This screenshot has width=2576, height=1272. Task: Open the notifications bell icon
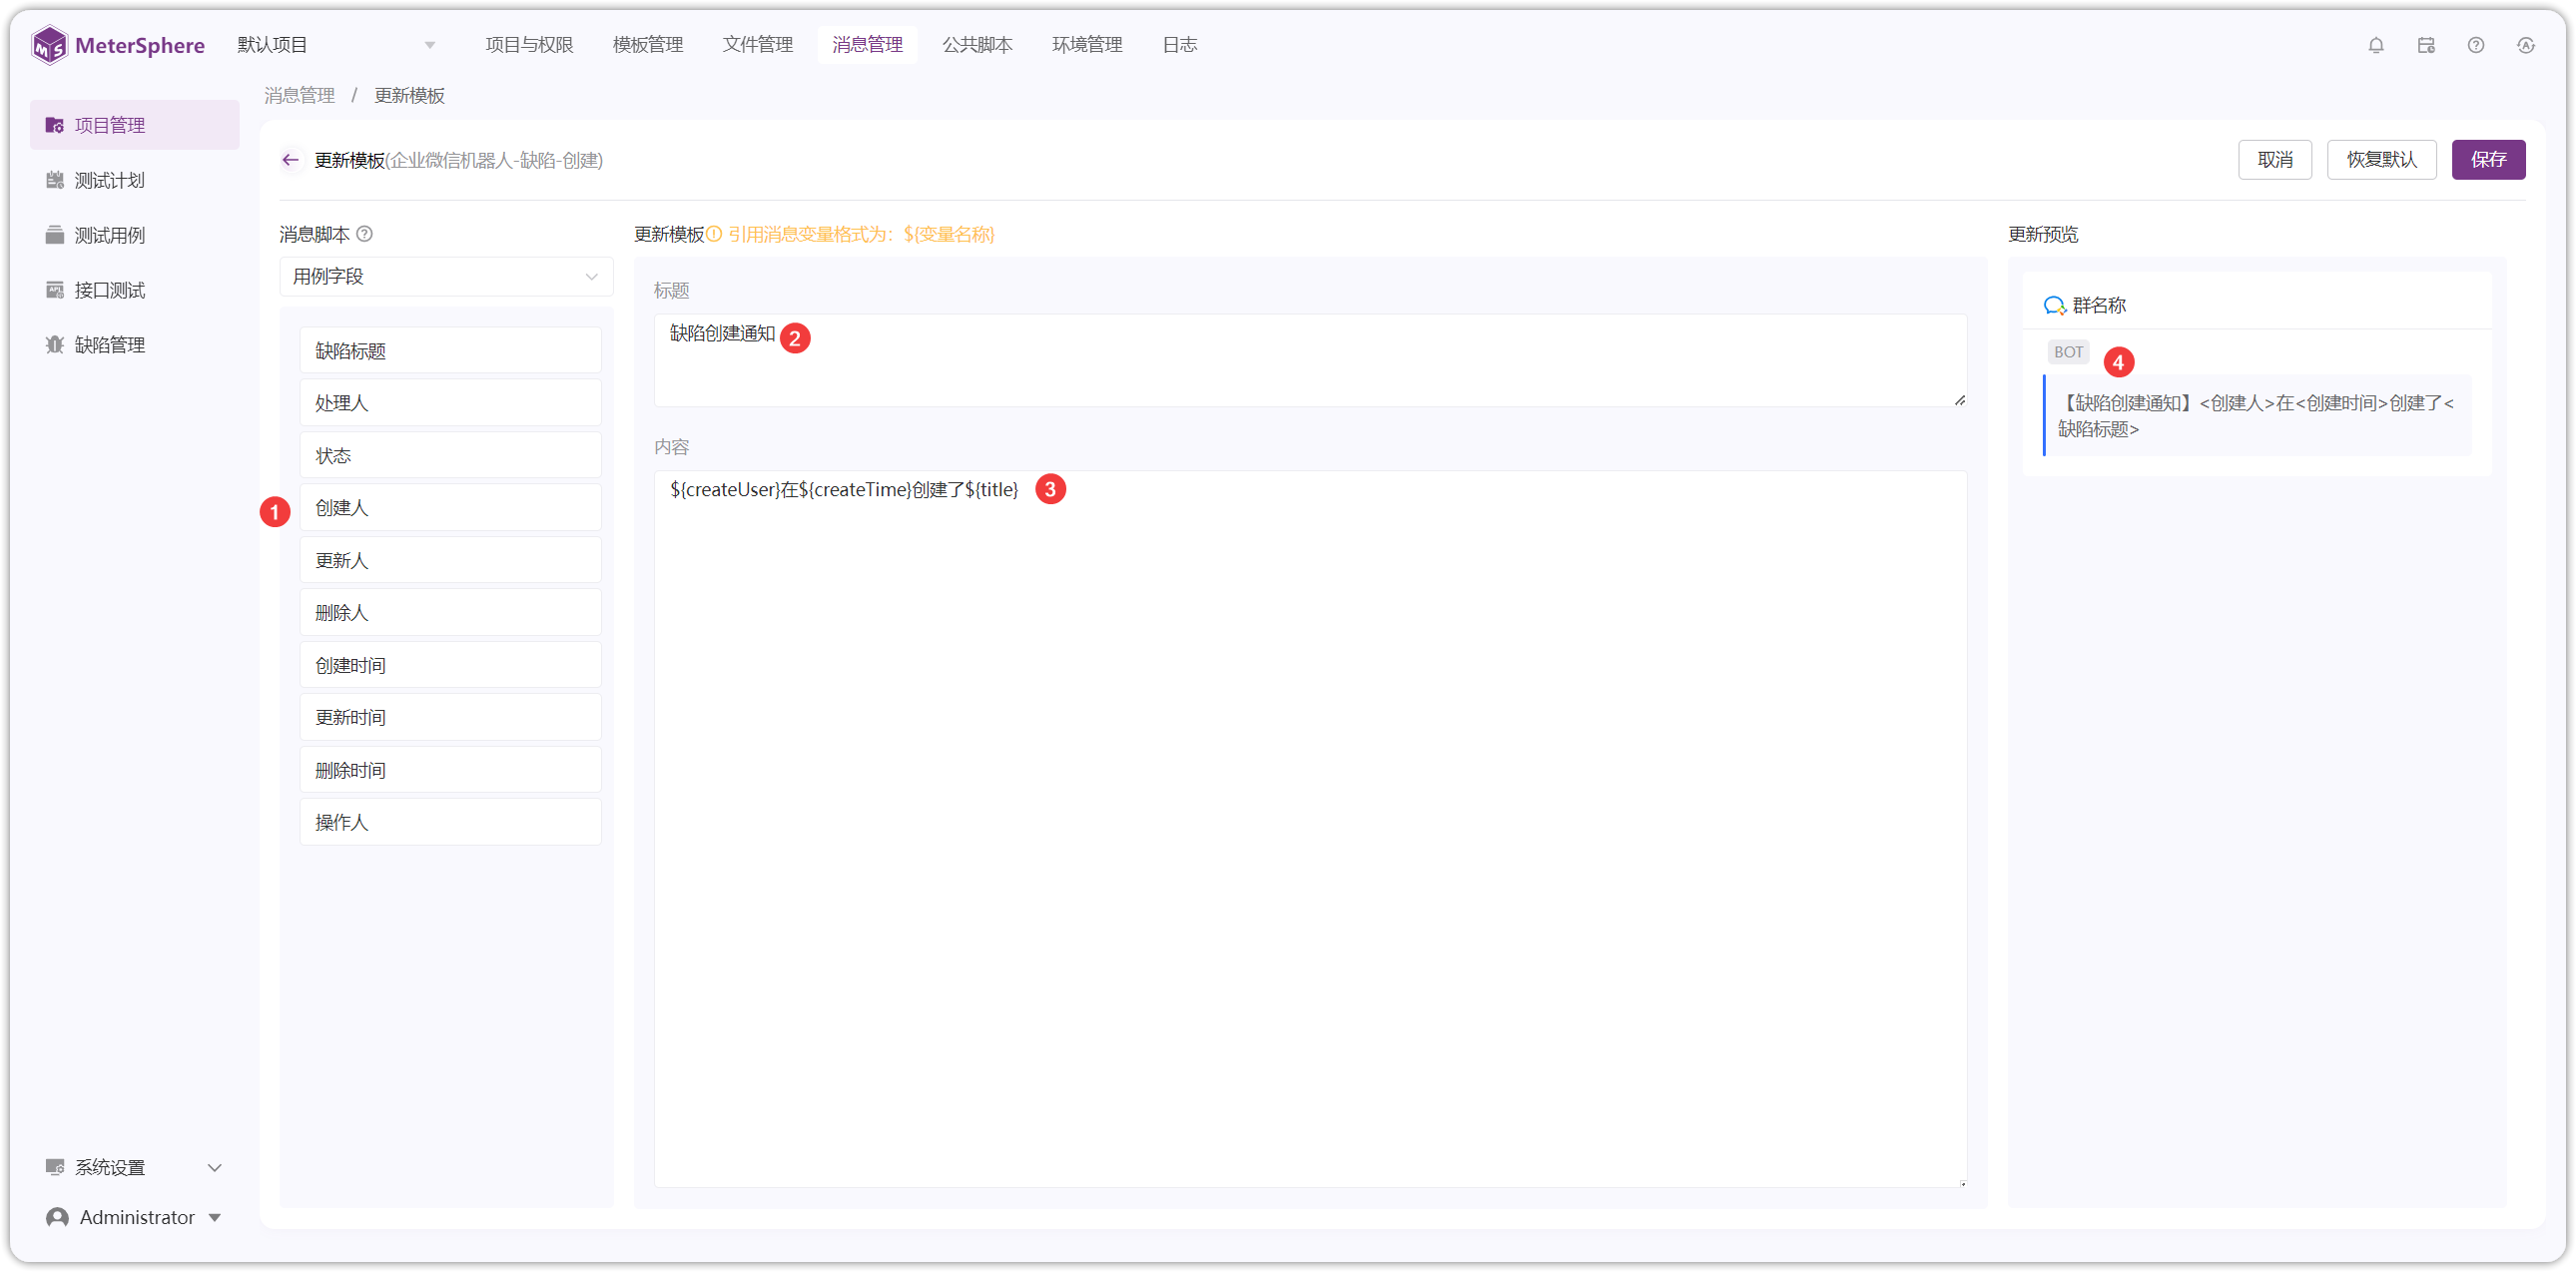coord(2376,45)
